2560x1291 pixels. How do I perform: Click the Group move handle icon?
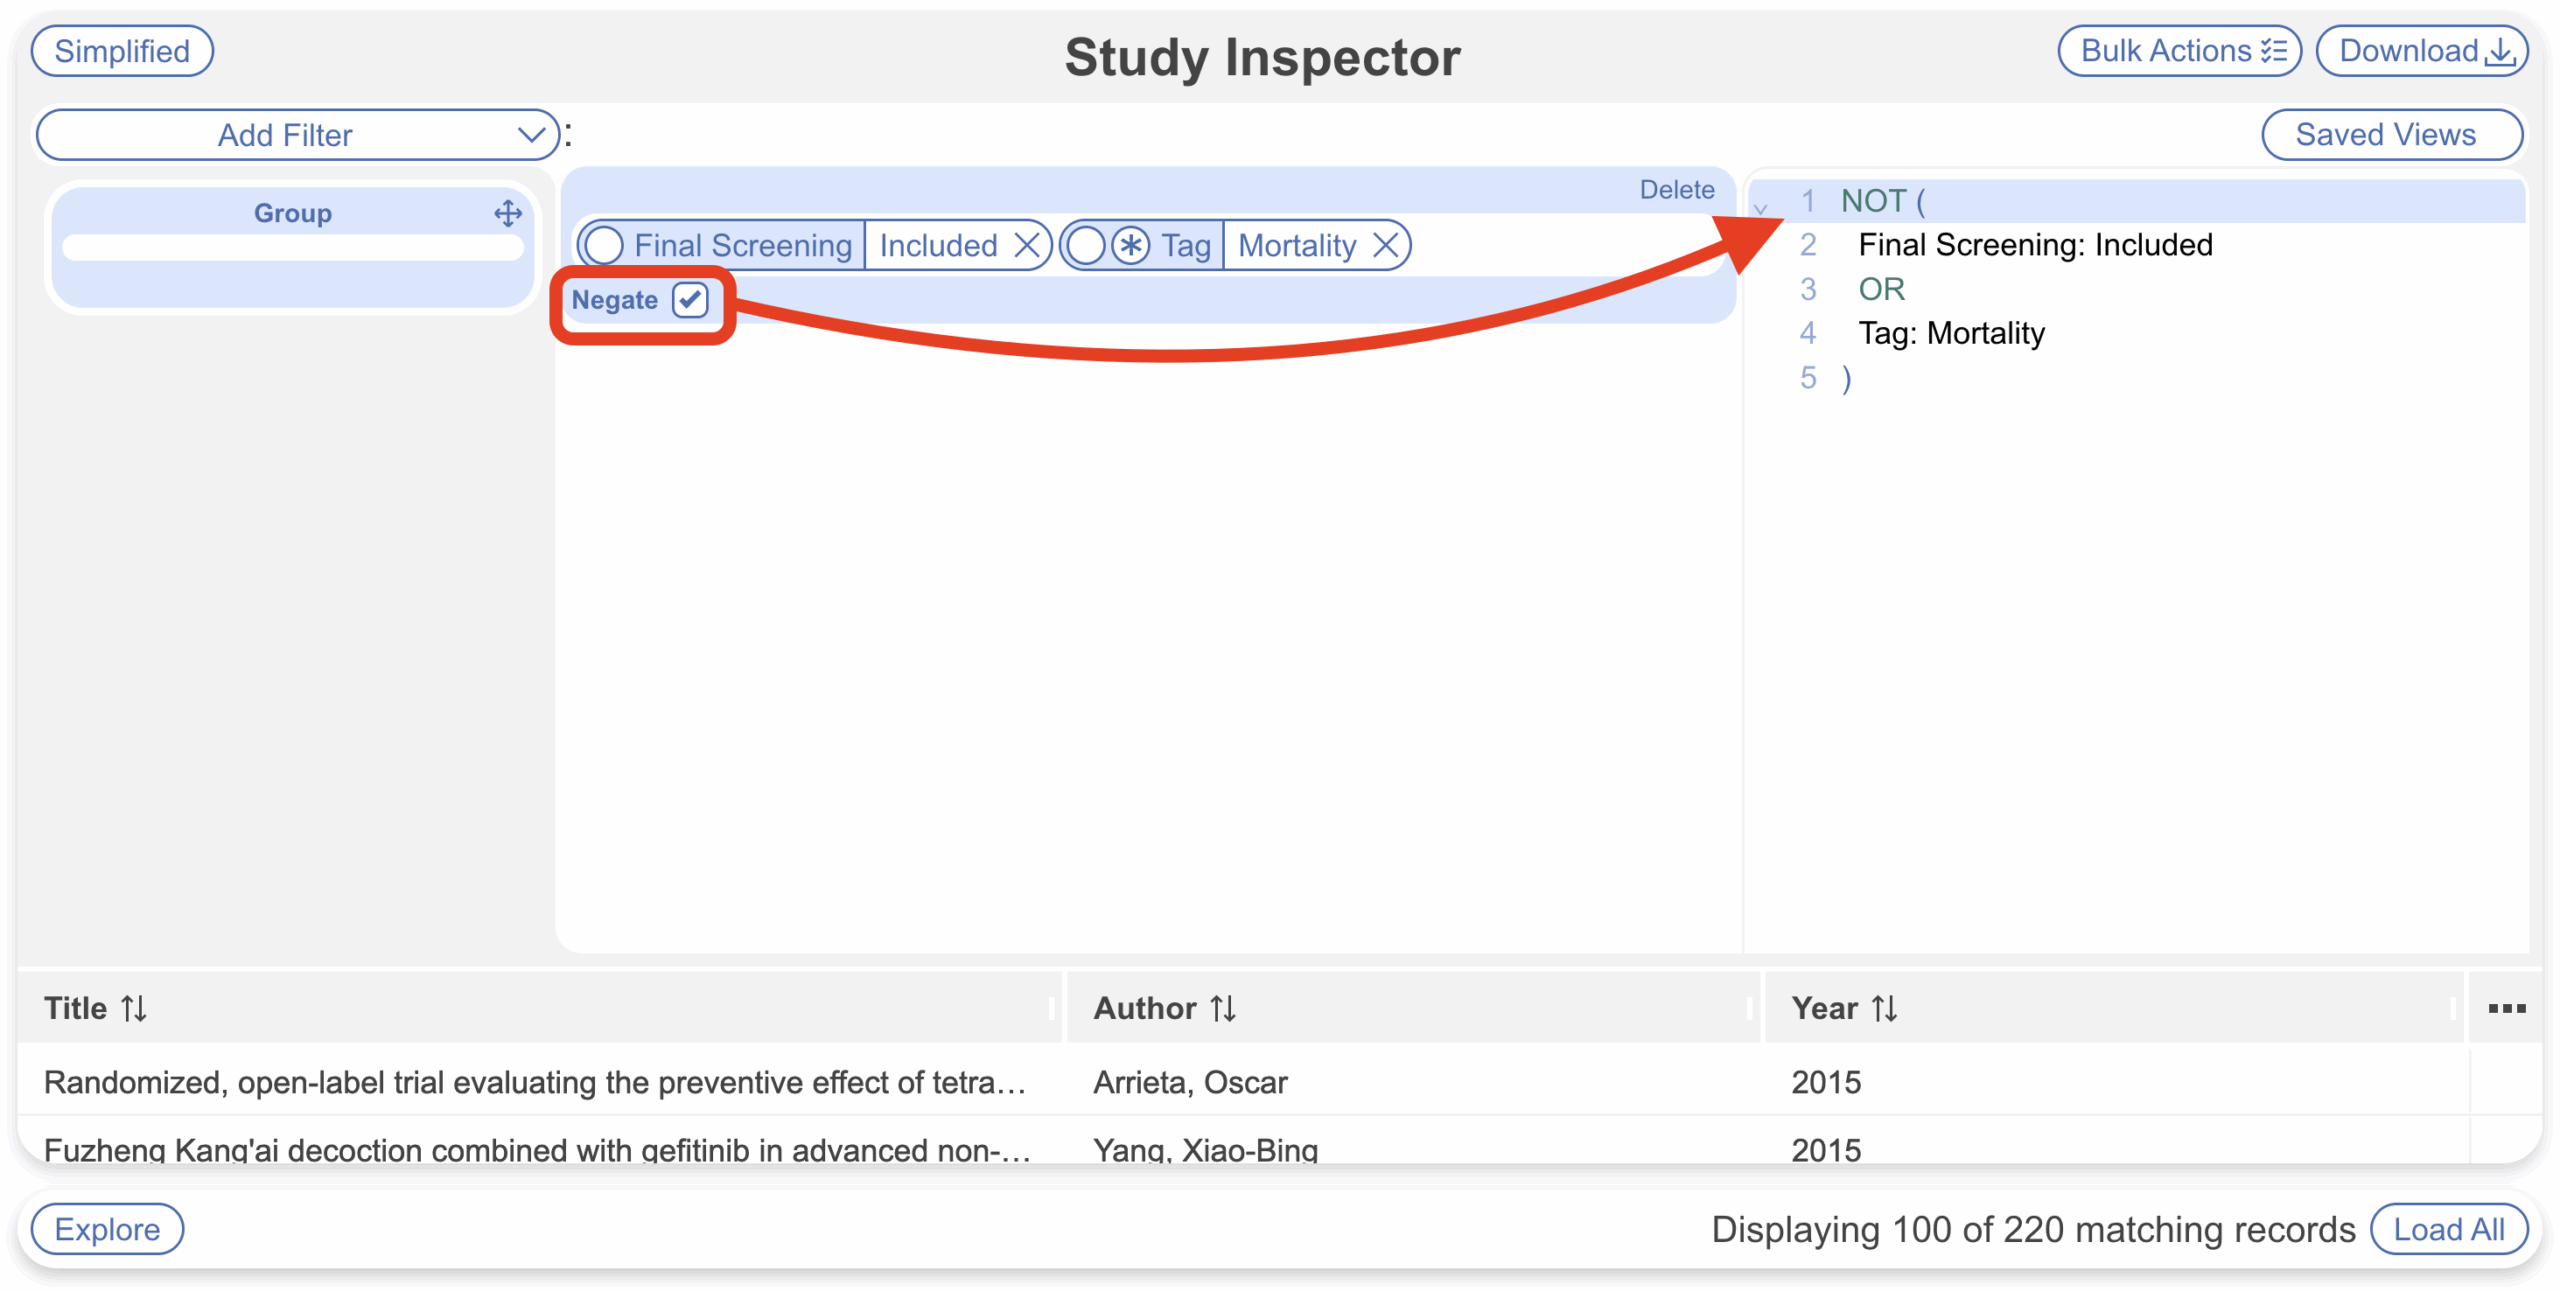pos(508,213)
